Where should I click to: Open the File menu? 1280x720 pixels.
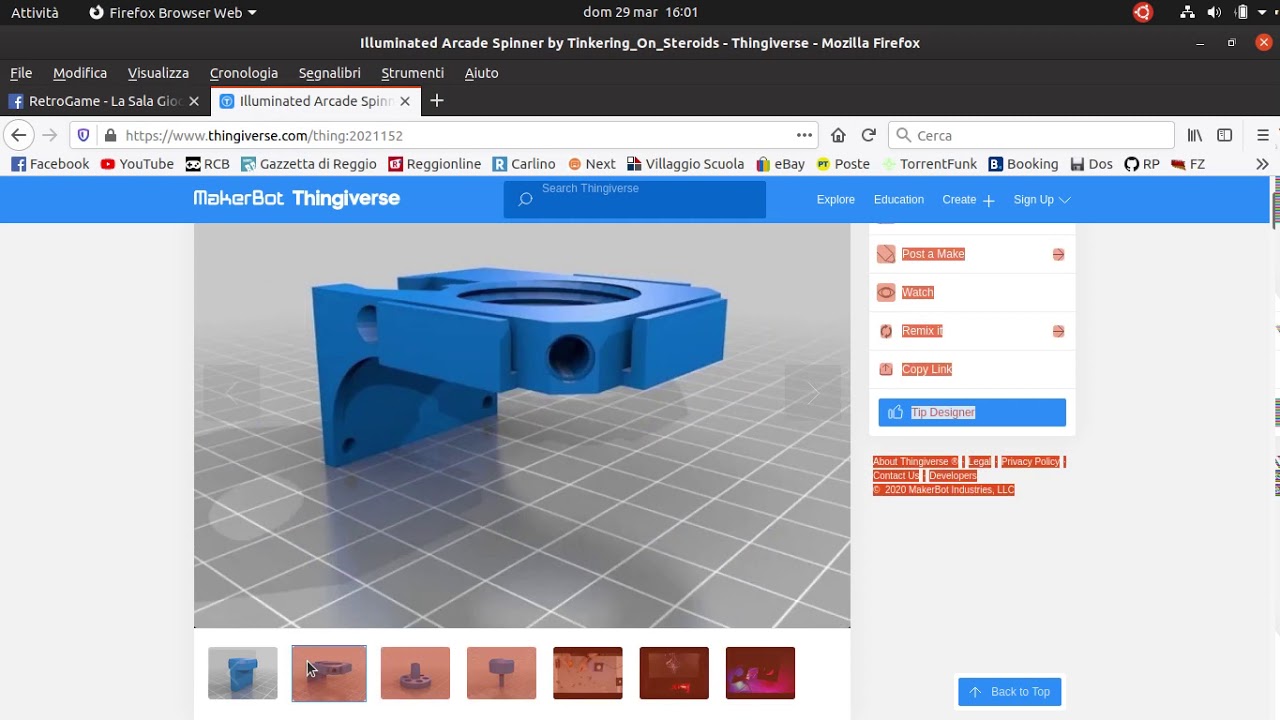click(x=21, y=73)
